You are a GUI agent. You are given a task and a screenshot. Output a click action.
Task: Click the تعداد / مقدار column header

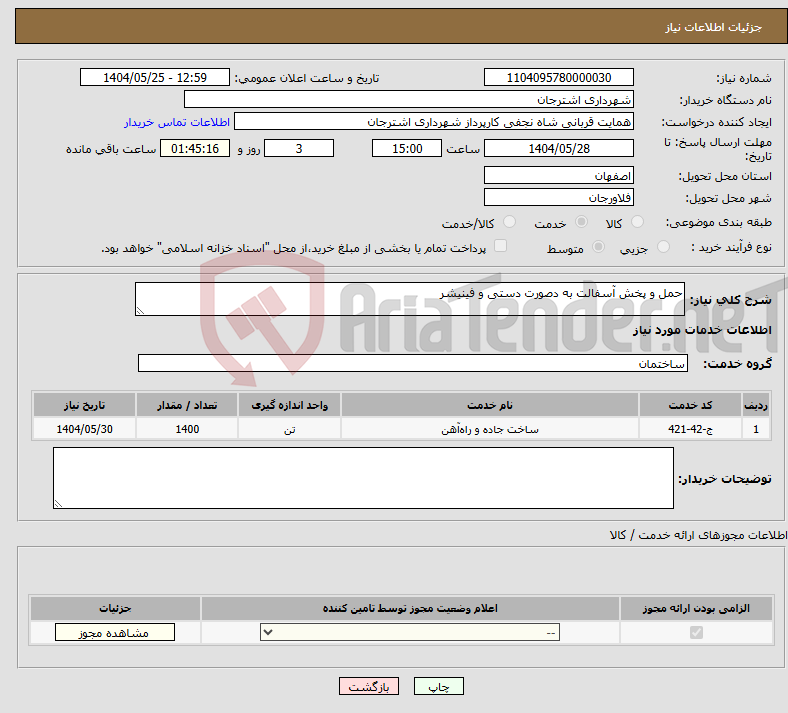(x=187, y=405)
